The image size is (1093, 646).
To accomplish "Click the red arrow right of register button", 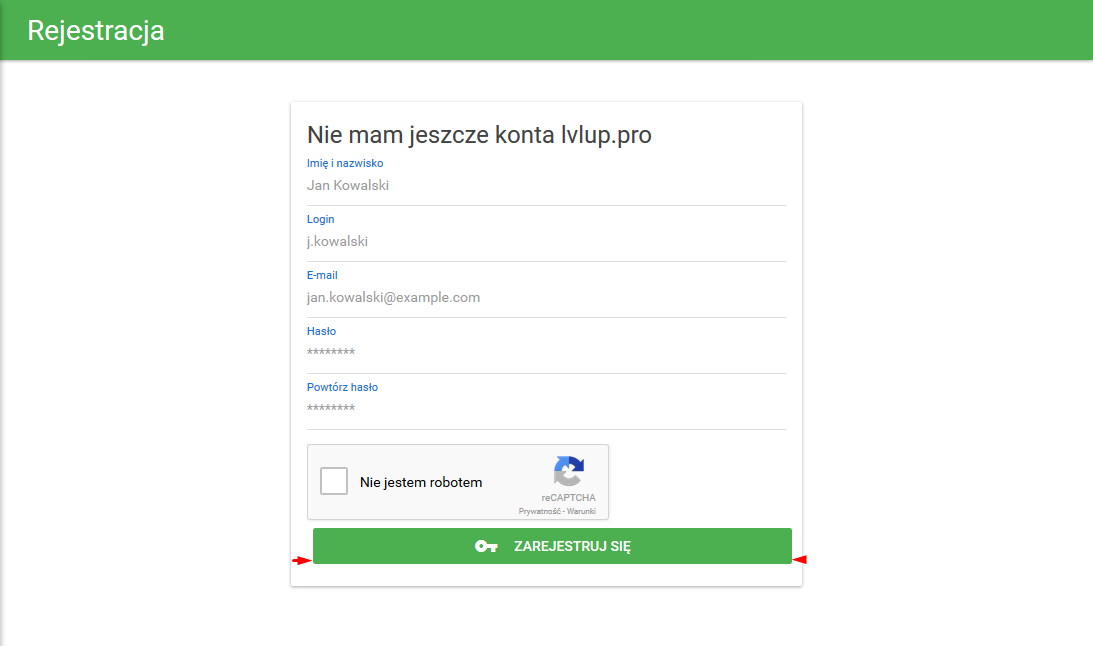I will coord(800,559).
